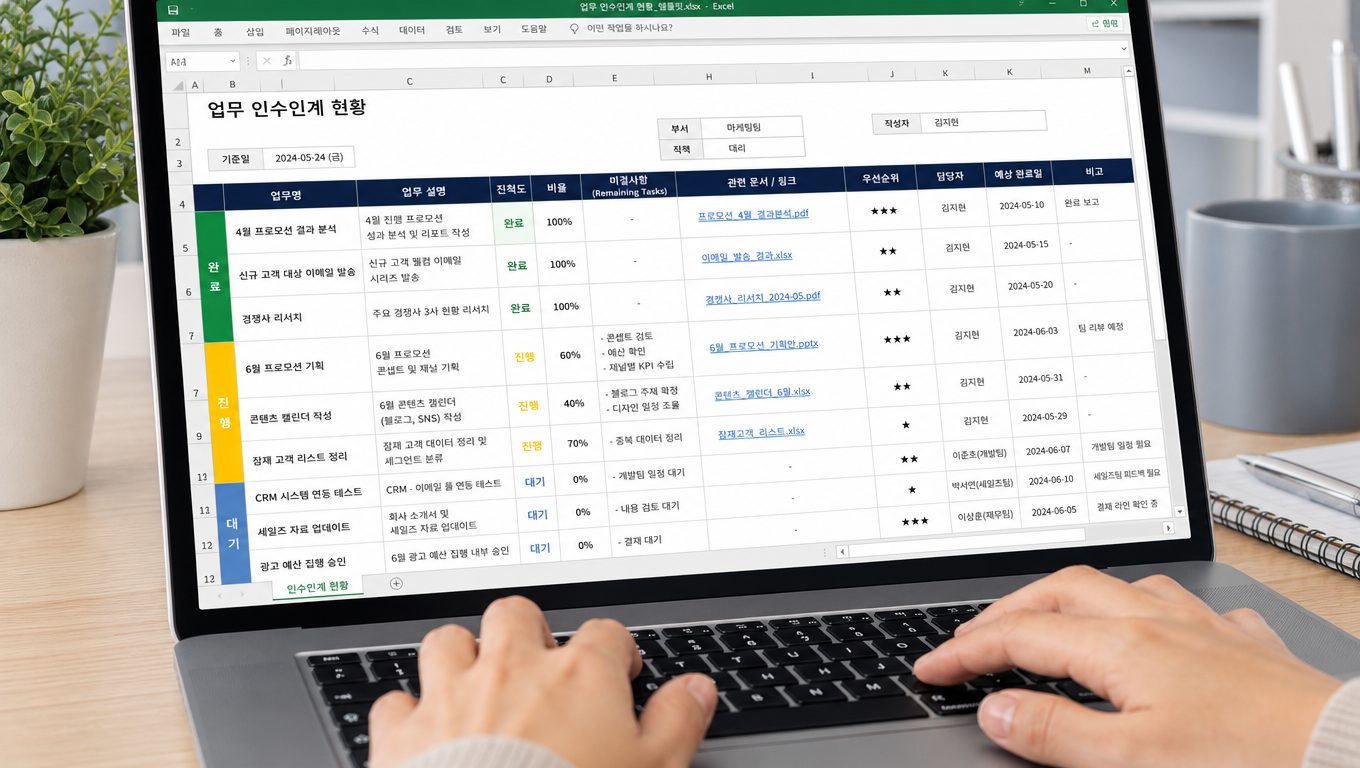Click the CRM 시스템 연동 테스트 task cell
The width and height of the screenshot is (1360, 768).
tap(312, 495)
